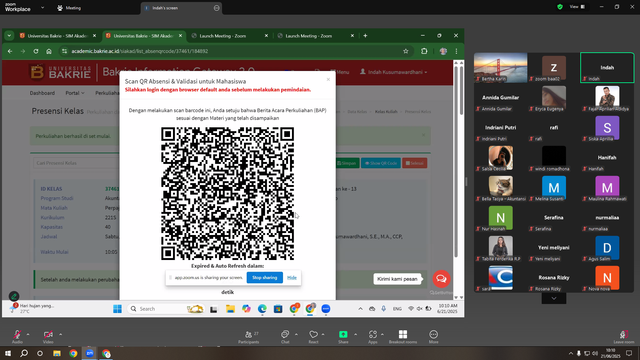The height and width of the screenshot is (360, 640).
Task: Click the webpage vertical scrollbar
Action: pyautogui.click(x=461, y=89)
